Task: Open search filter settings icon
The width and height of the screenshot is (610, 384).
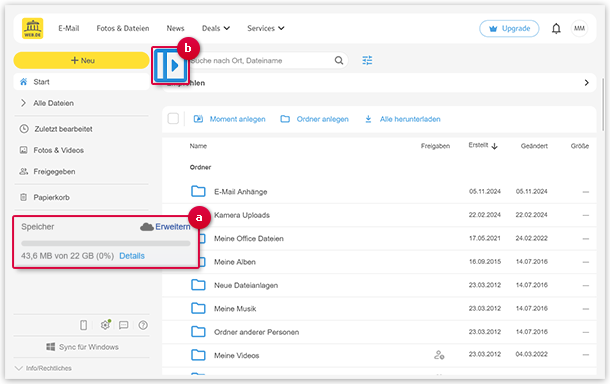Action: tap(367, 60)
